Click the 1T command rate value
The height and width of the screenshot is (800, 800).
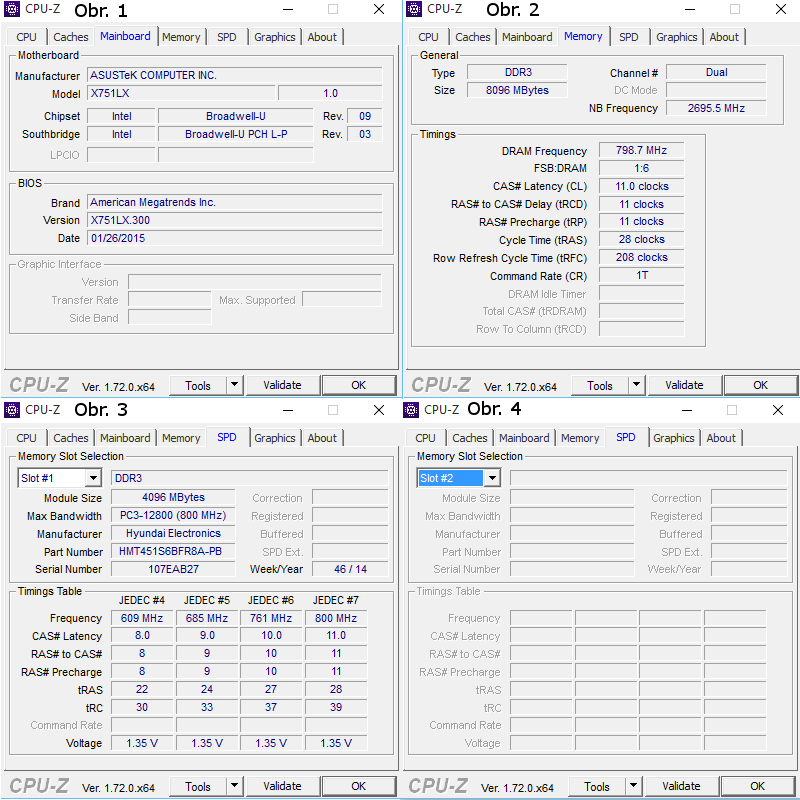tap(641, 276)
